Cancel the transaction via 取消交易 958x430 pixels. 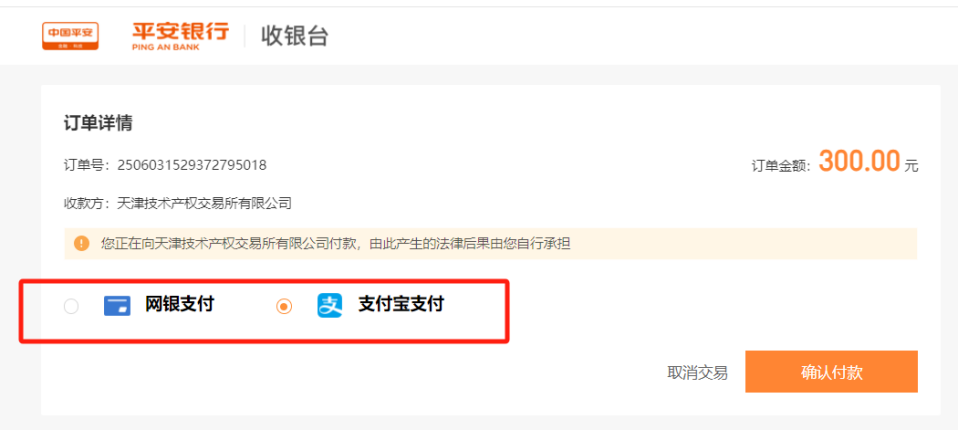pyautogui.click(x=697, y=373)
